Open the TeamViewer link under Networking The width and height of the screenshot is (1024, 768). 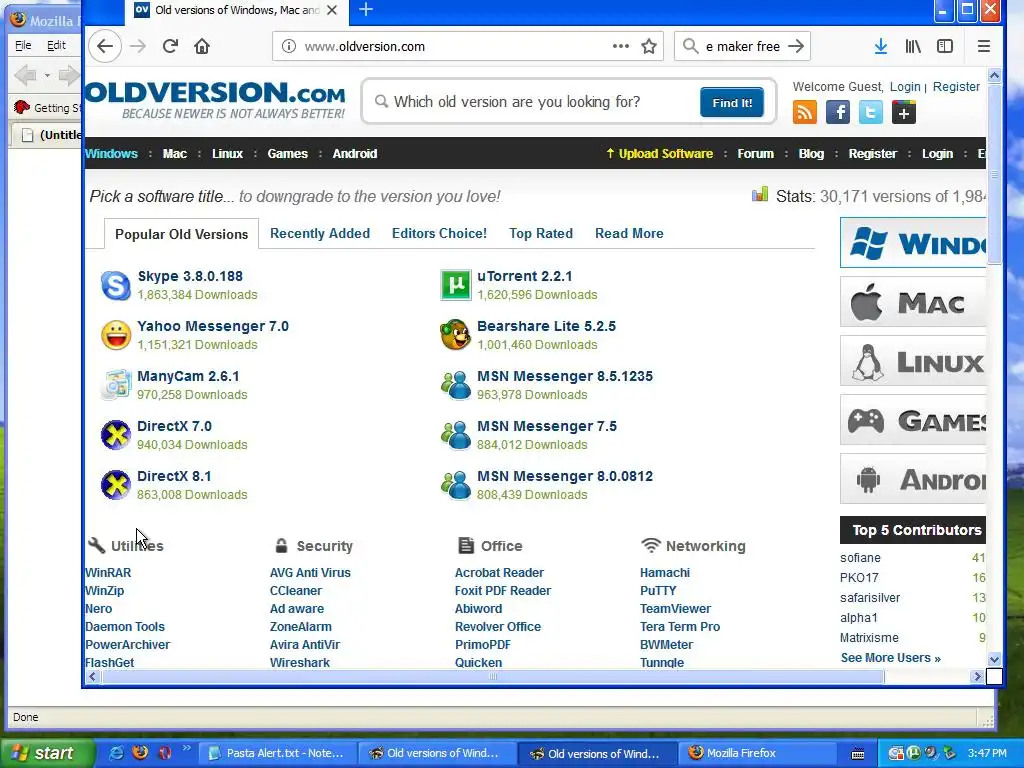pyautogui.click(x=675, y=609)
